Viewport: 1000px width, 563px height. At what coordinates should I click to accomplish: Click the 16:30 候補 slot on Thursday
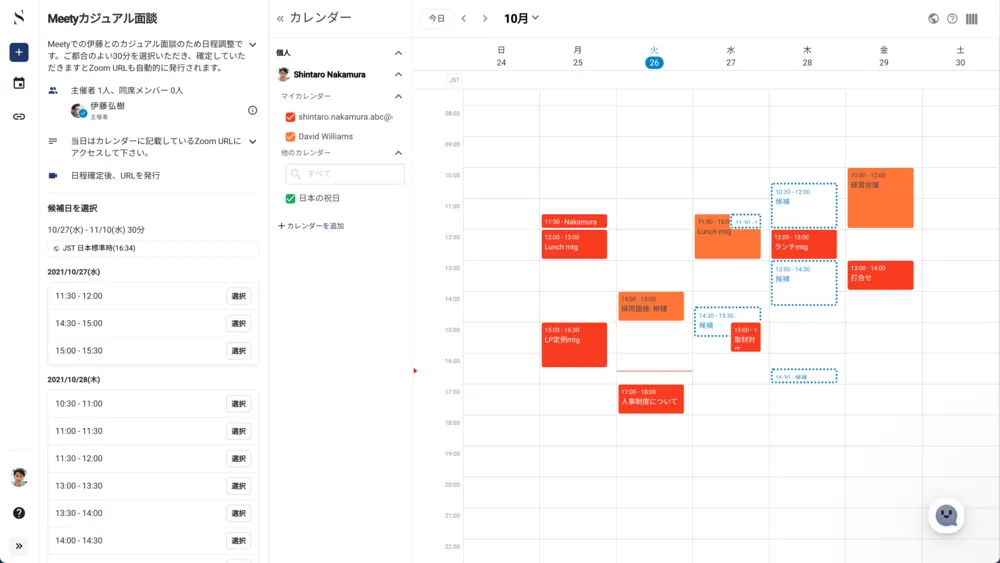(x=804, y=376)
